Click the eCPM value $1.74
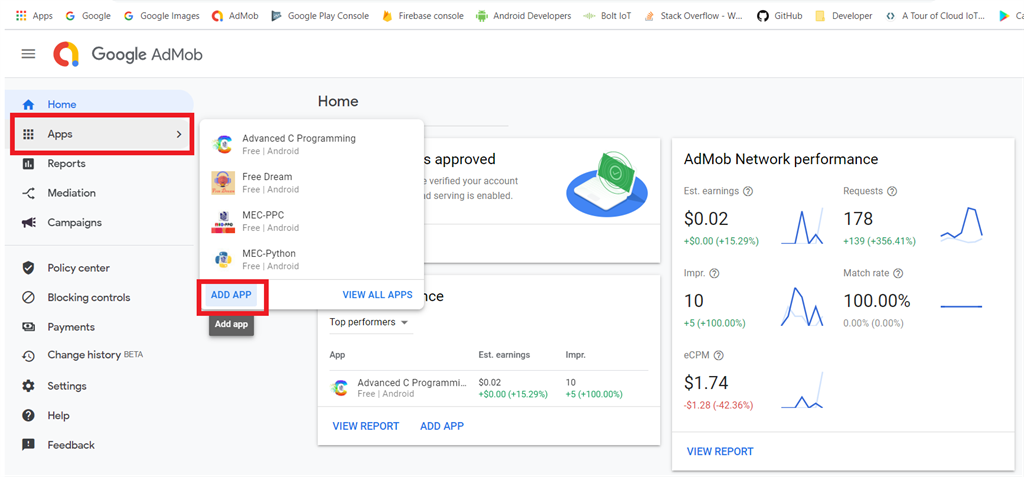Screen dimensions: 1024x477 (x=706, y=383)
